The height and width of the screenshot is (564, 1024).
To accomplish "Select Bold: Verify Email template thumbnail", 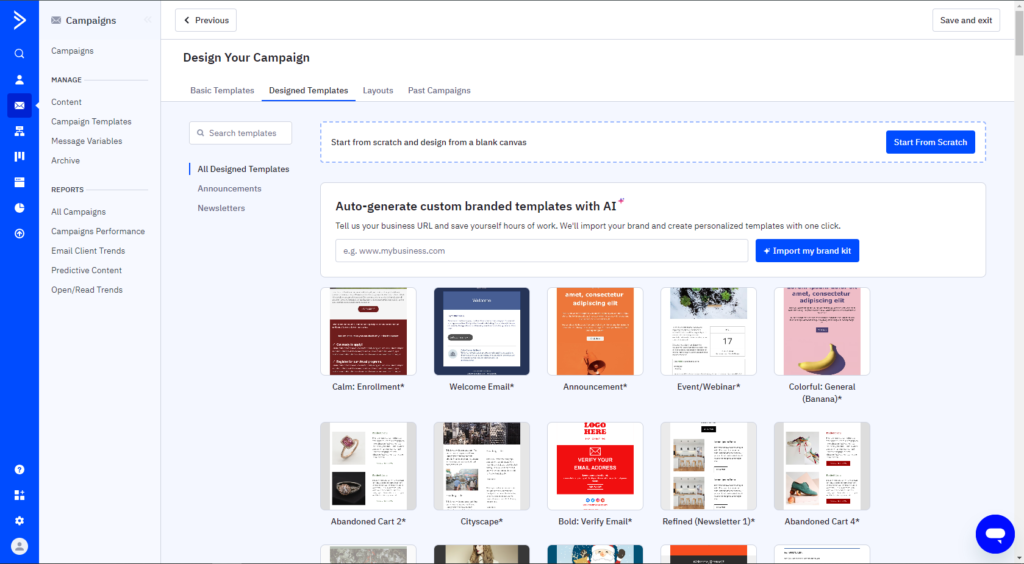I will [595, 466].
